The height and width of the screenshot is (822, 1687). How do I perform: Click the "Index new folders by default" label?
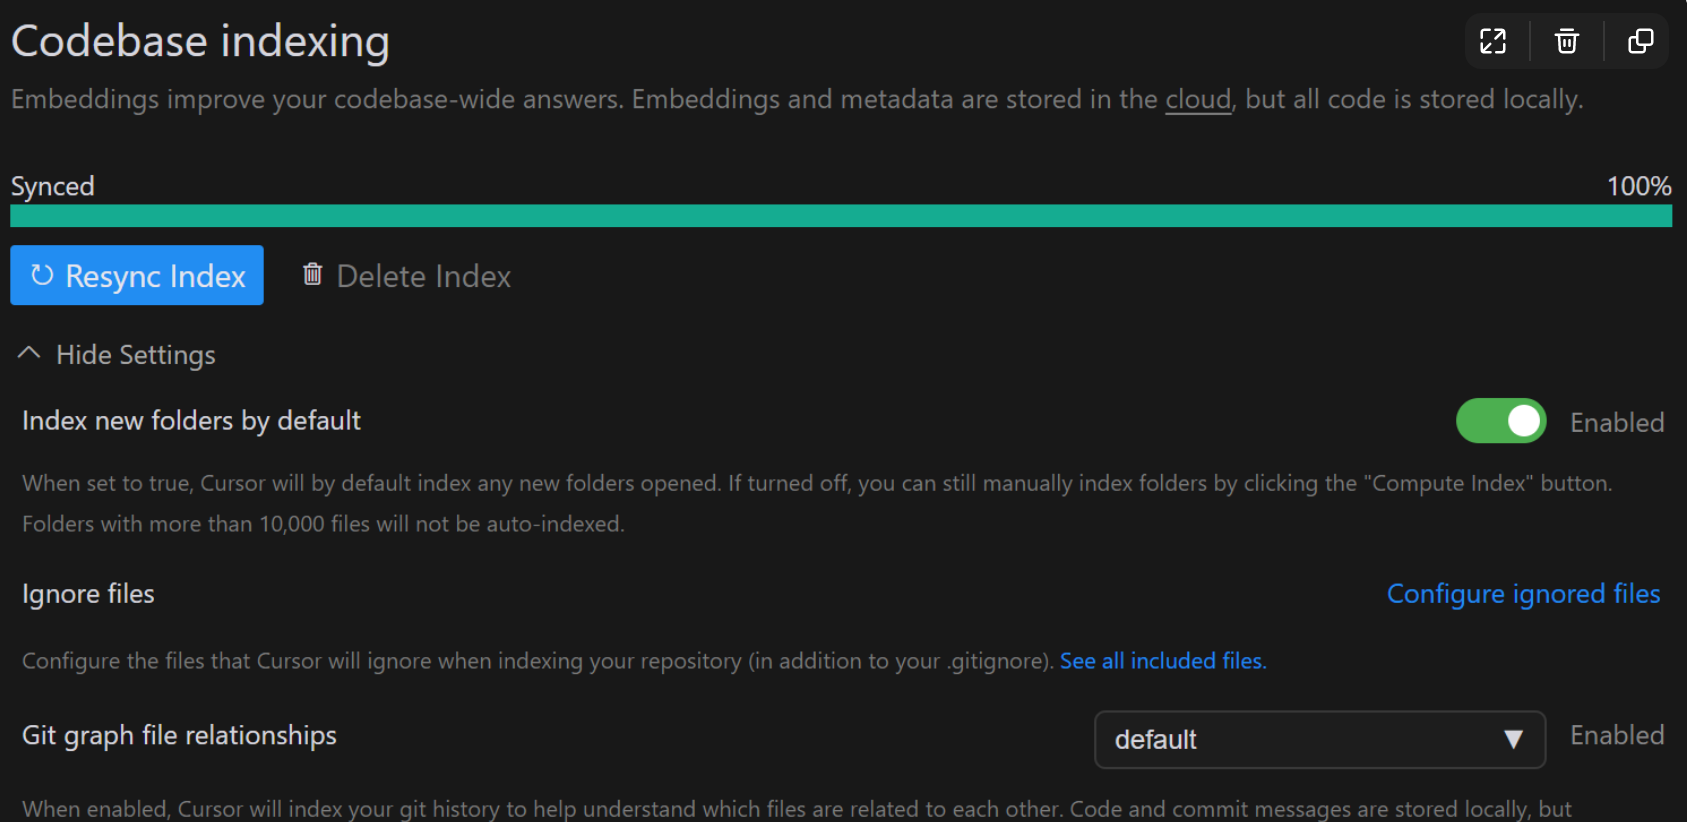click(x=191, y=421)
